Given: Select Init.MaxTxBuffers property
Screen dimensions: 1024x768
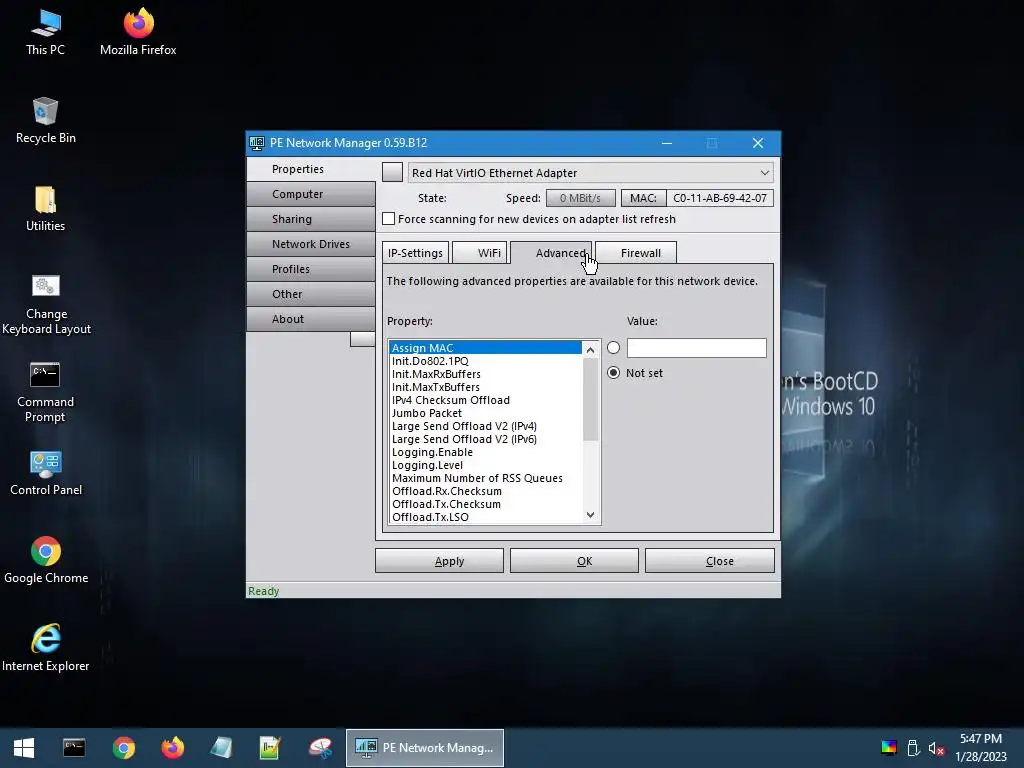Looking at the screenshot, I should [485, 387].
